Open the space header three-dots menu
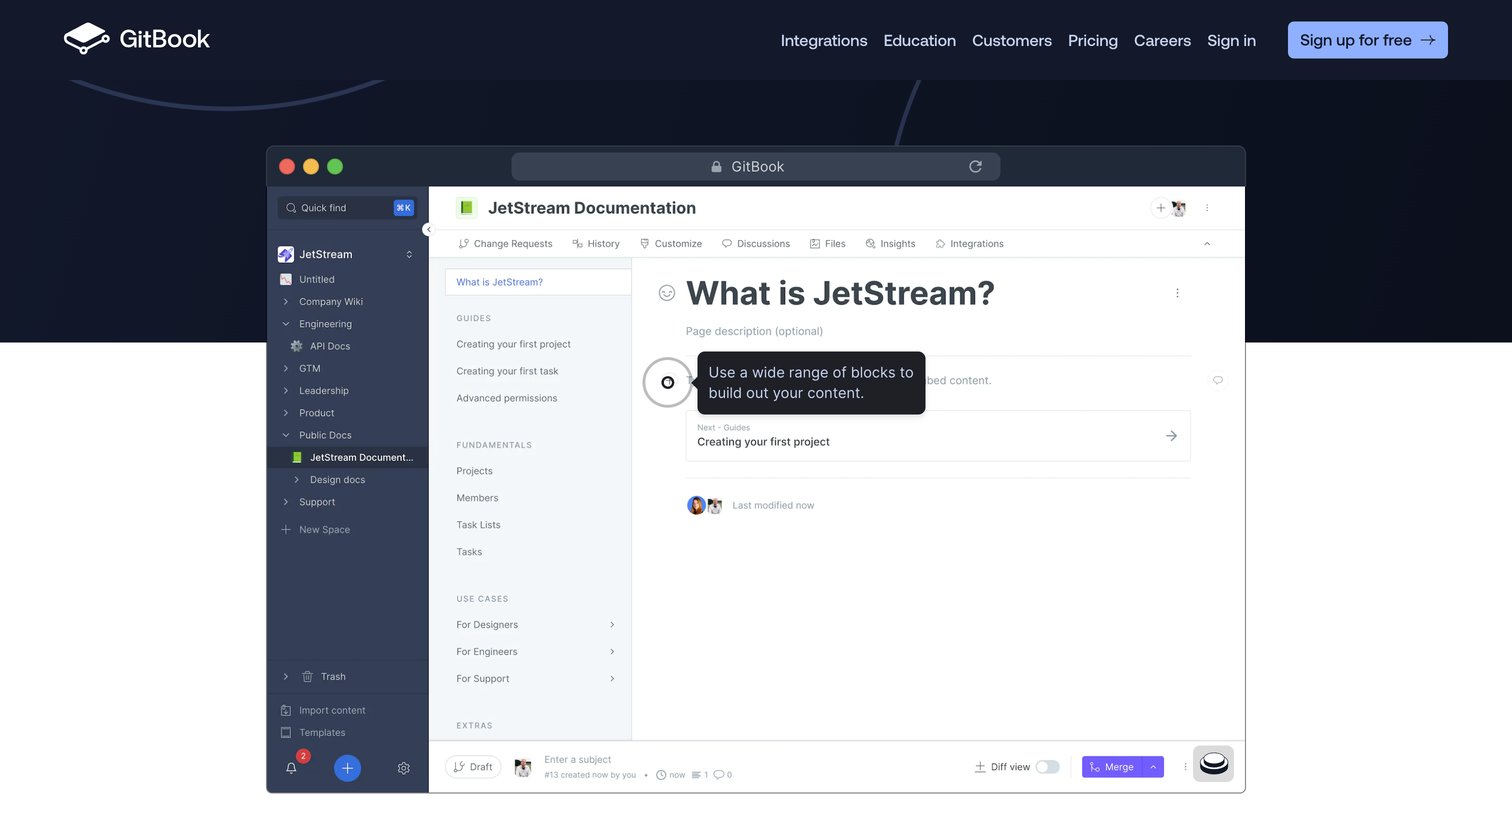The image size is (1512, 814). point(1207,208)
